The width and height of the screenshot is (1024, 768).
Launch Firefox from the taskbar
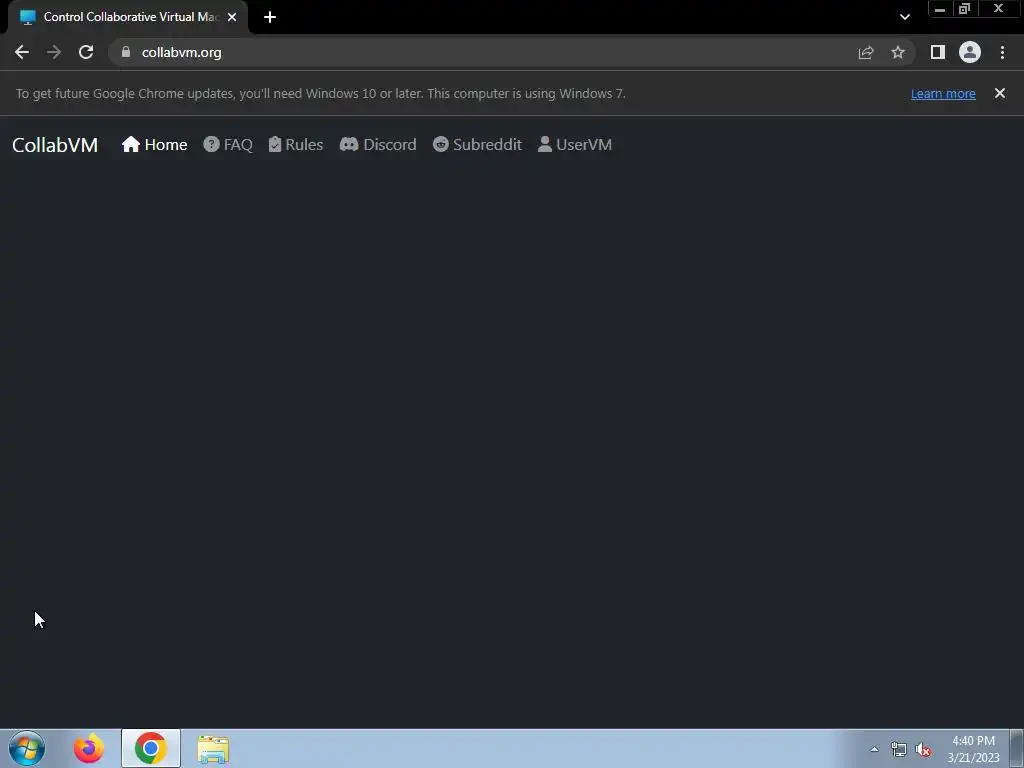[89, 748]
